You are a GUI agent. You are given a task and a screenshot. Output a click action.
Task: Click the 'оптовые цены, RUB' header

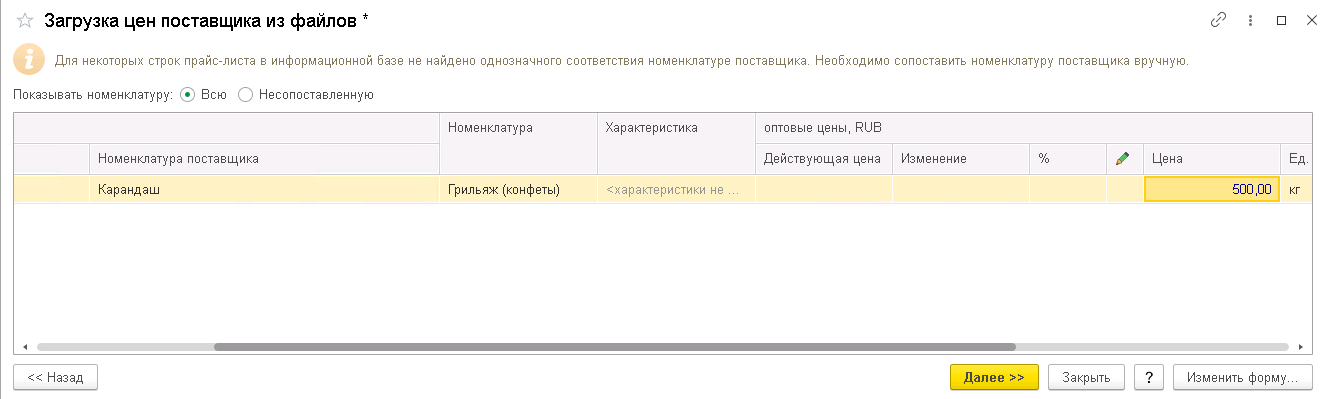(x=1033, y=128)
